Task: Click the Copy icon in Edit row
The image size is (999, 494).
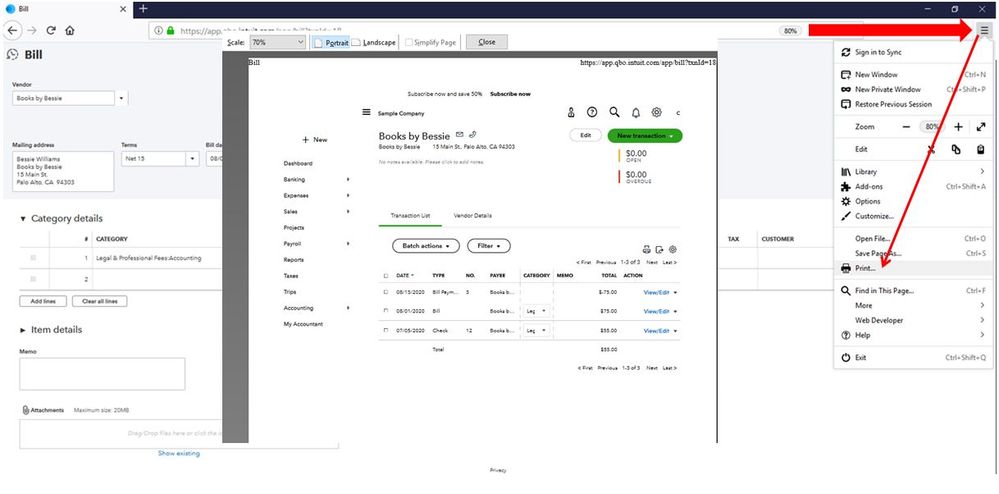Action: [x=956, y=149]
